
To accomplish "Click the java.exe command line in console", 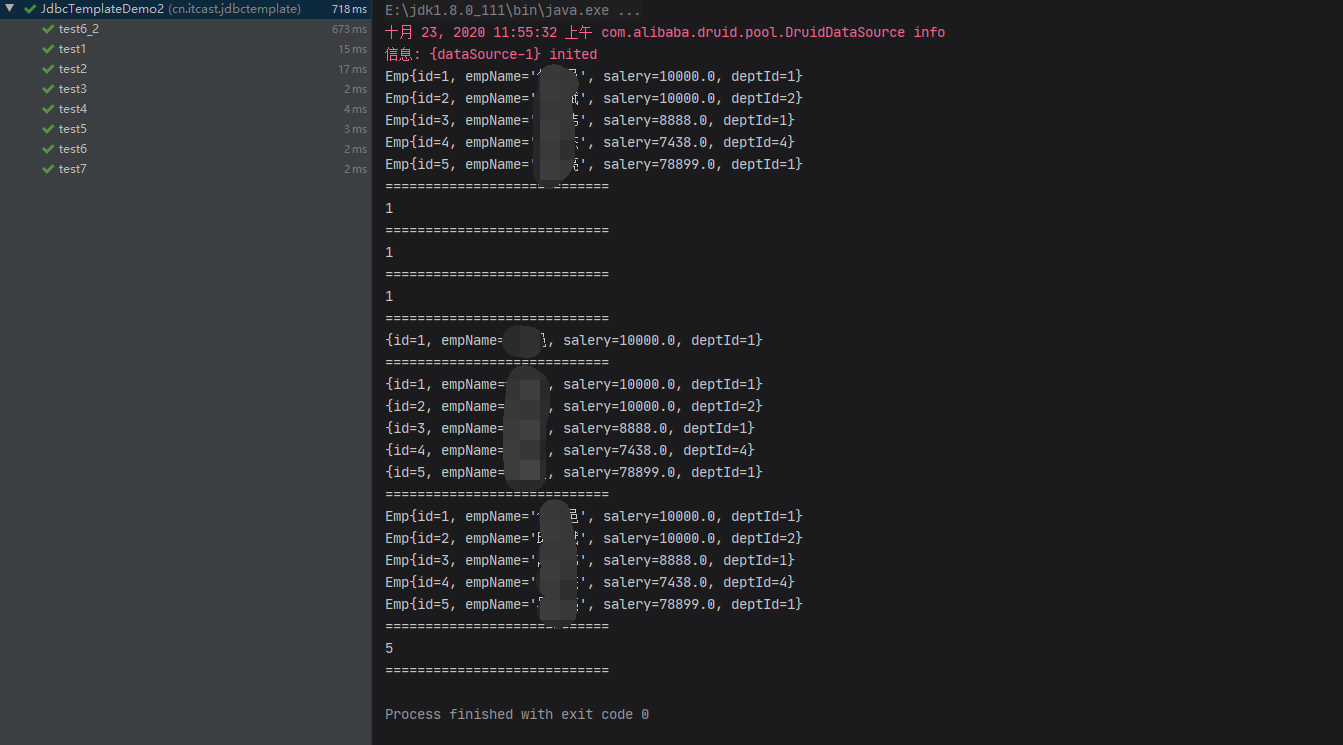I will pos(513,11).
